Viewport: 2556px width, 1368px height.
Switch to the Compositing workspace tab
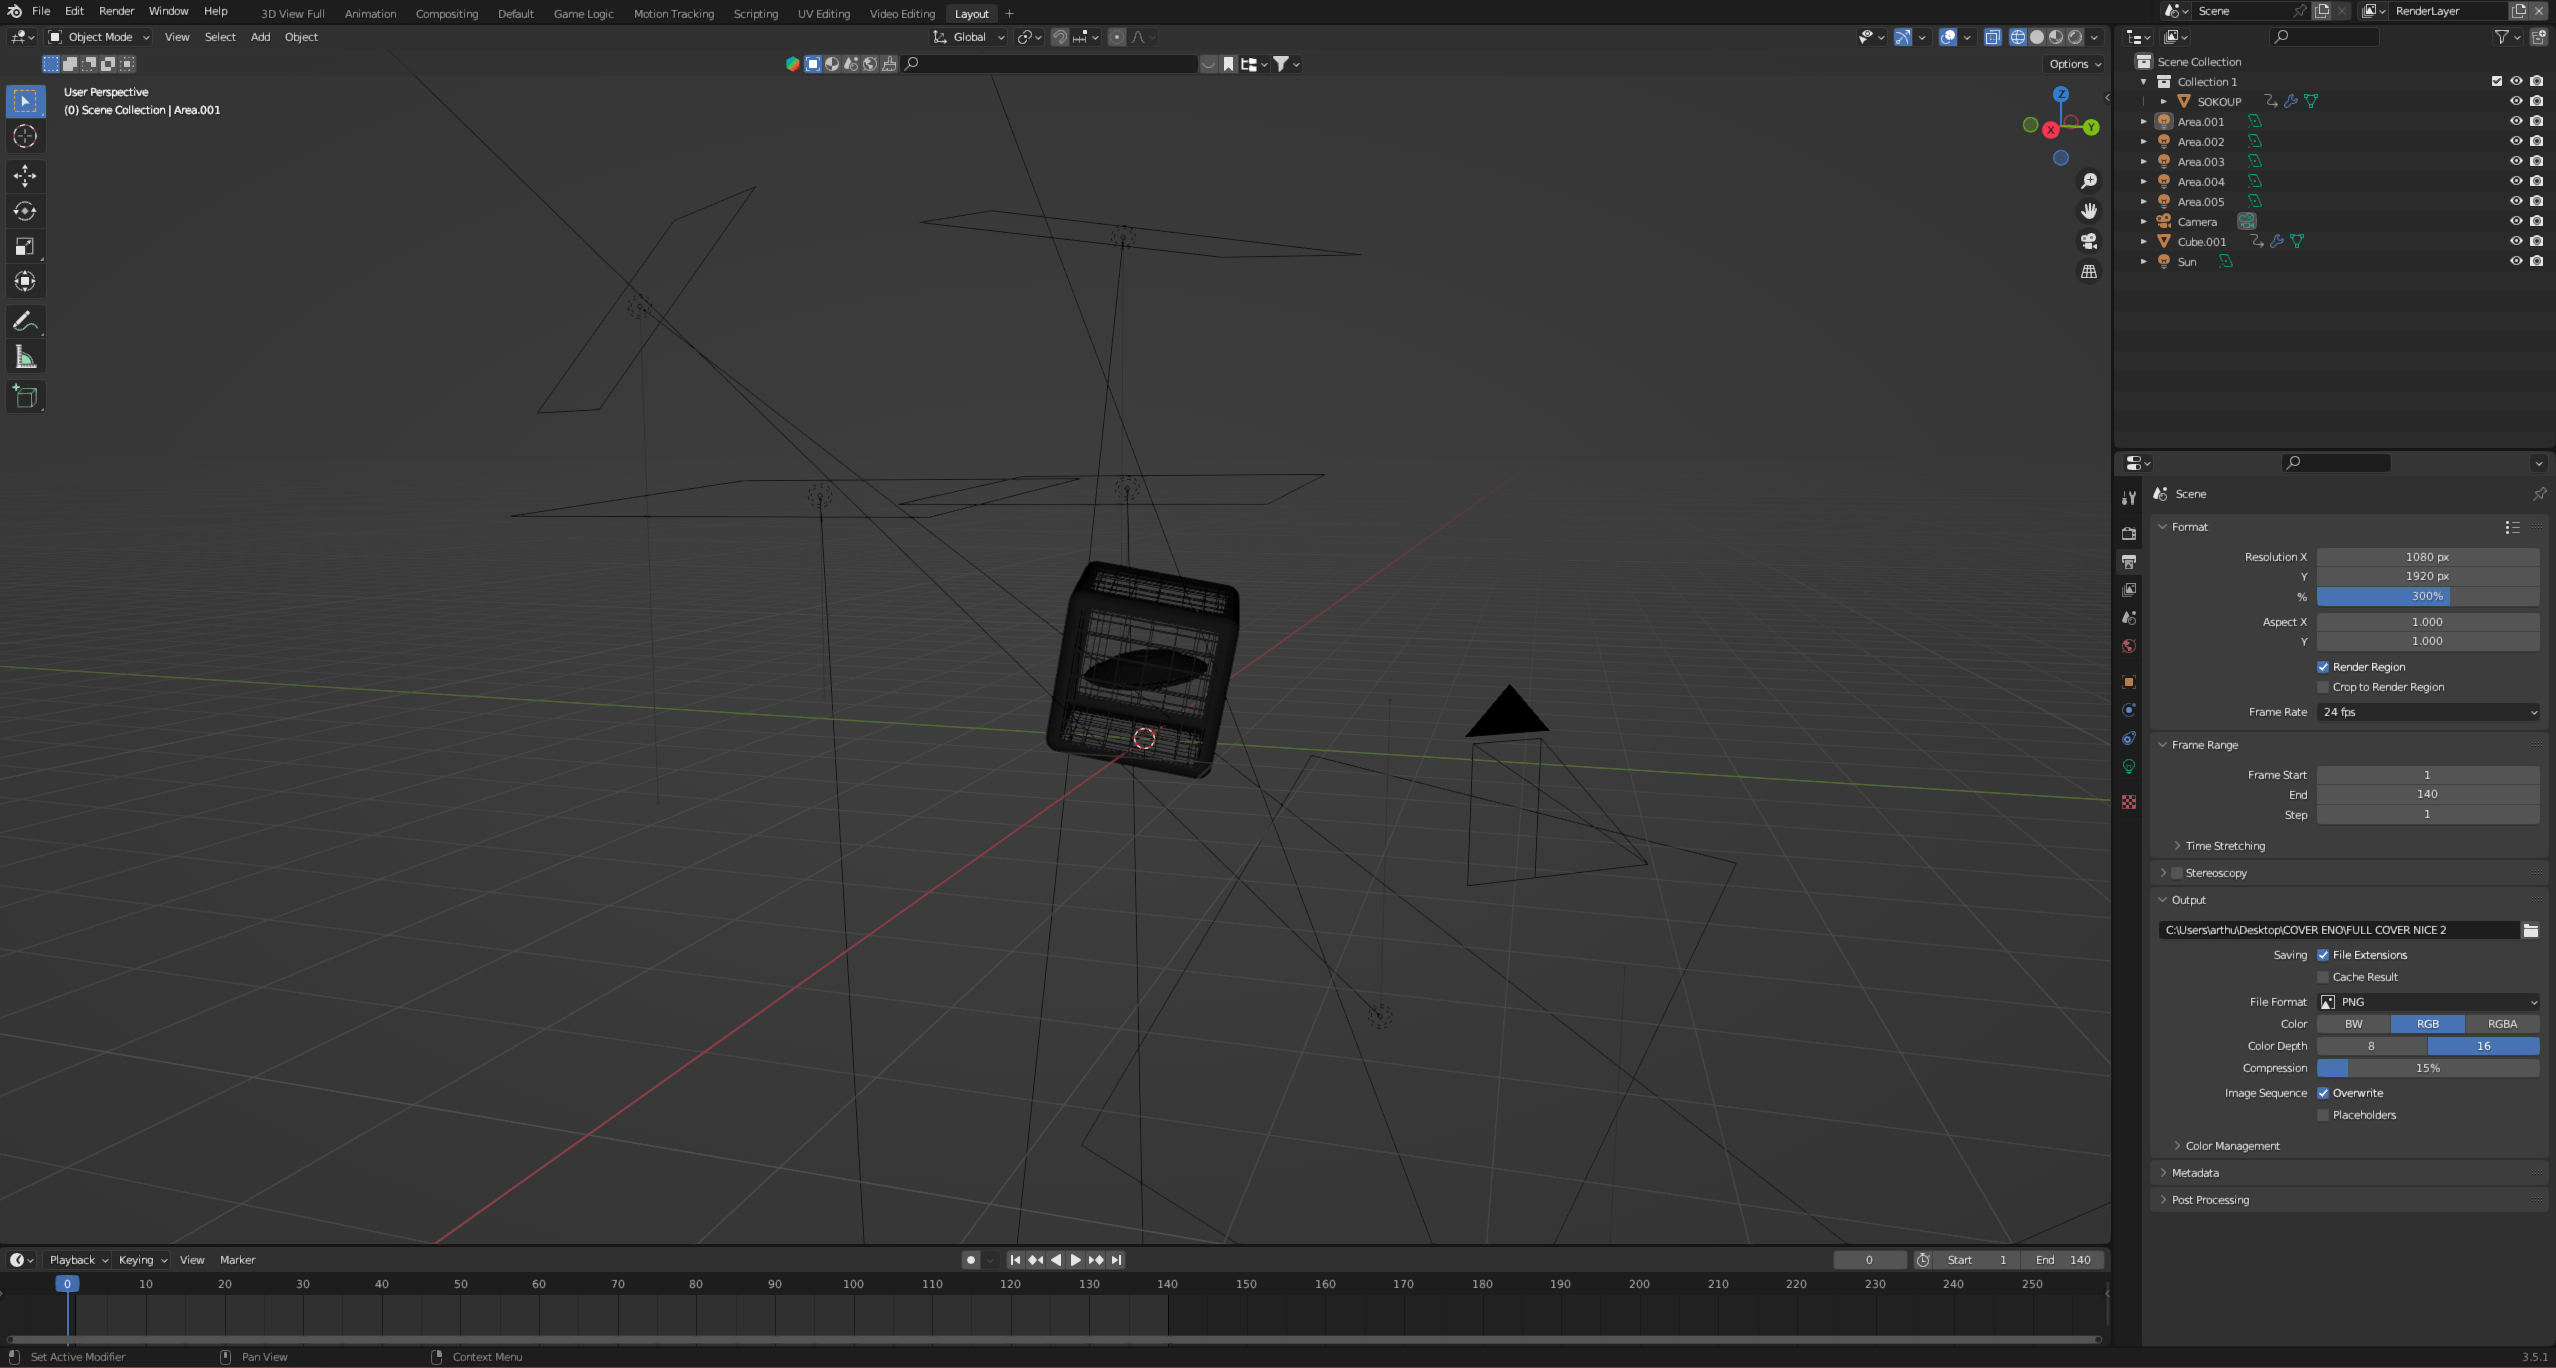pos(446,14)
